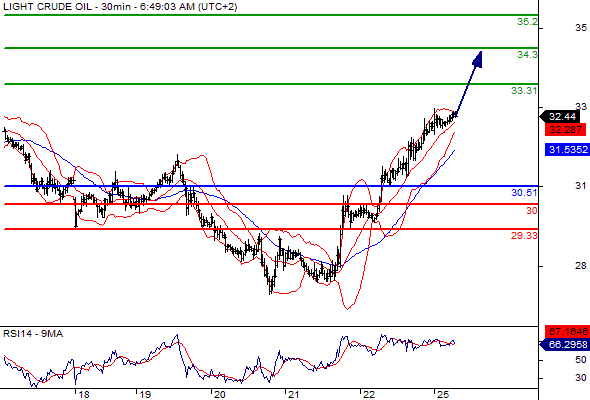The width and height of the screenshot is (590, 400).
Task: Click the 28 price axis tick label
Action: click(x=581, y=266)
